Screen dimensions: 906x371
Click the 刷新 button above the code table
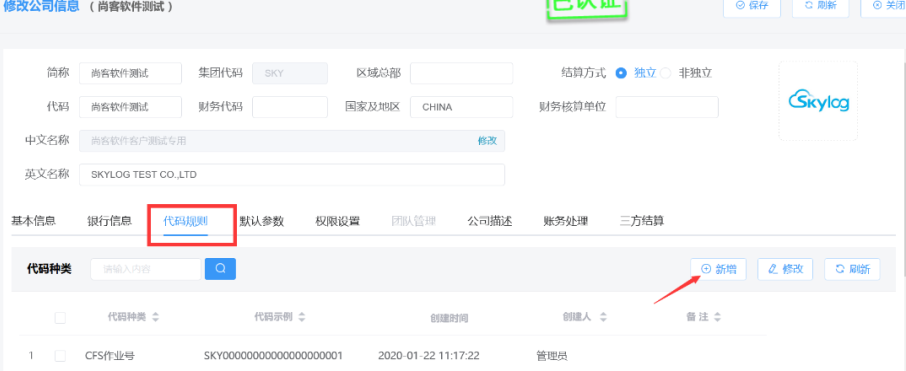pyautogui.click(x=852, y=269)
